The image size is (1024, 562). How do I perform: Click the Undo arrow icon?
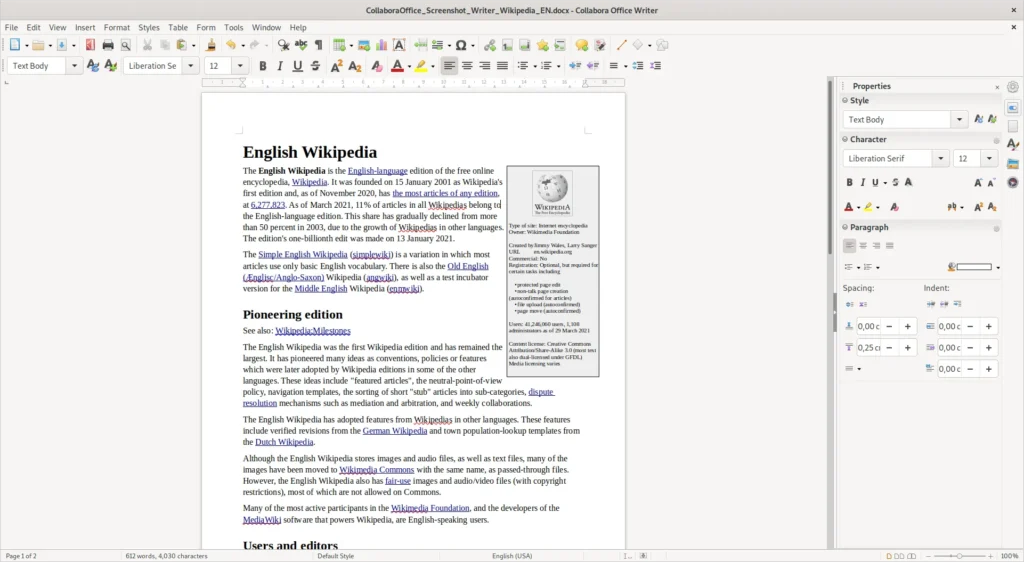click(x=231, y=45)
